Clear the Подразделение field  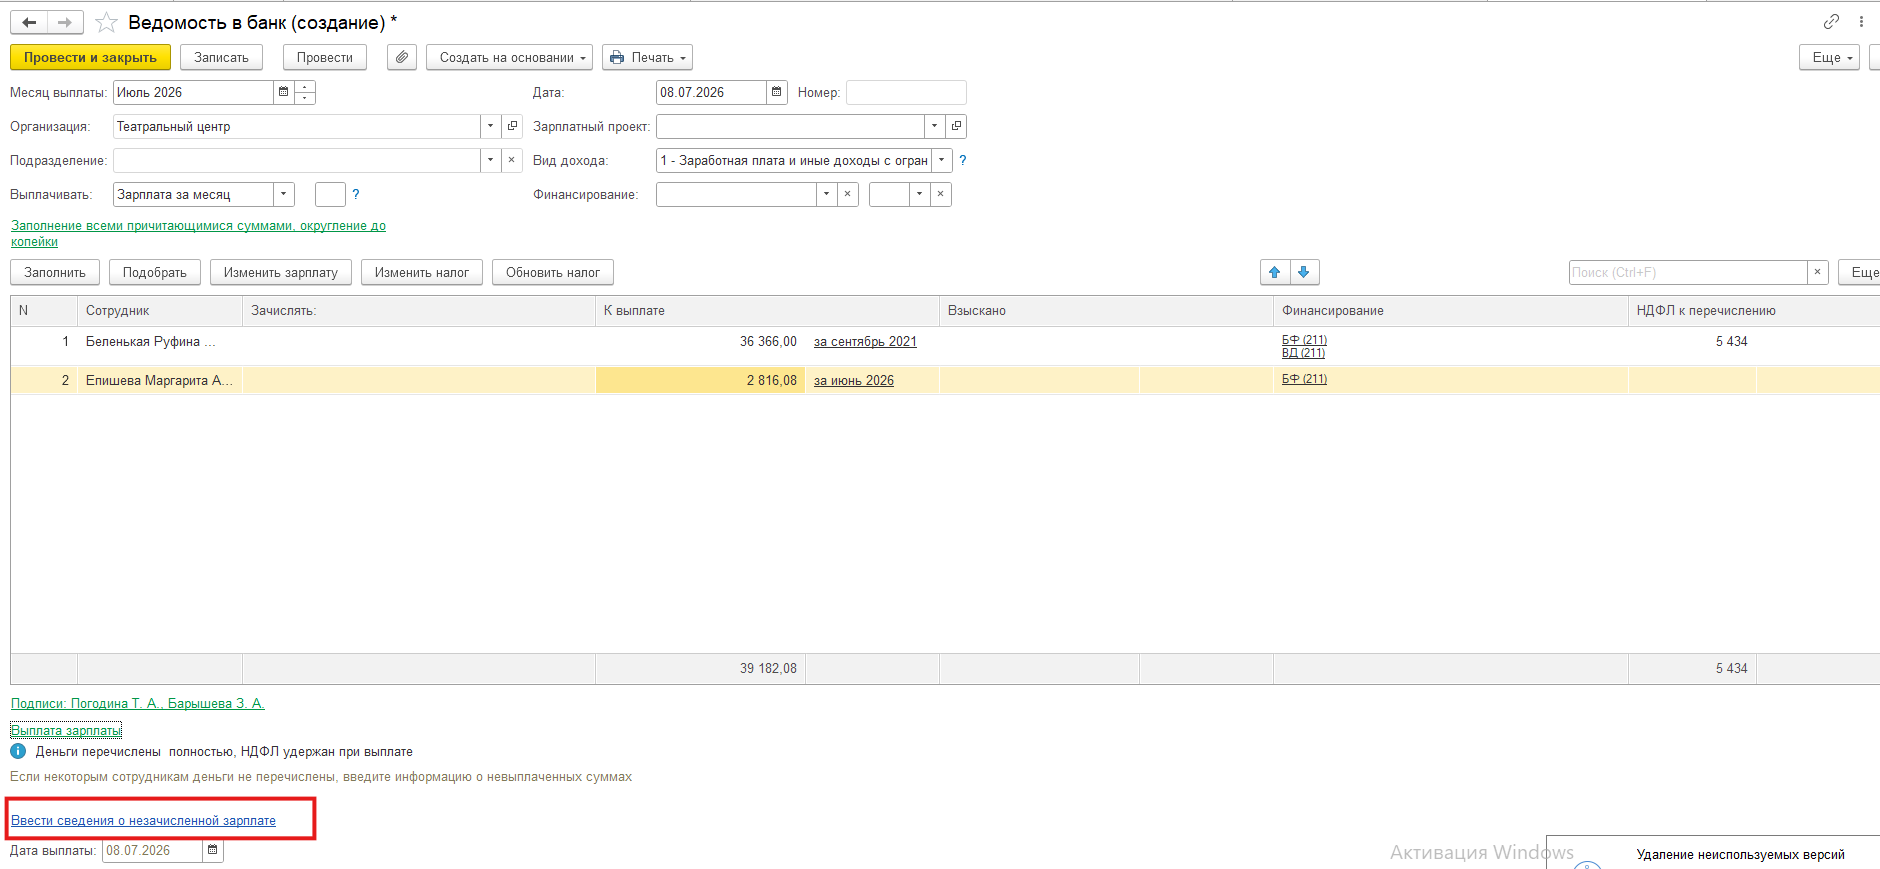[x=512, y=160]
